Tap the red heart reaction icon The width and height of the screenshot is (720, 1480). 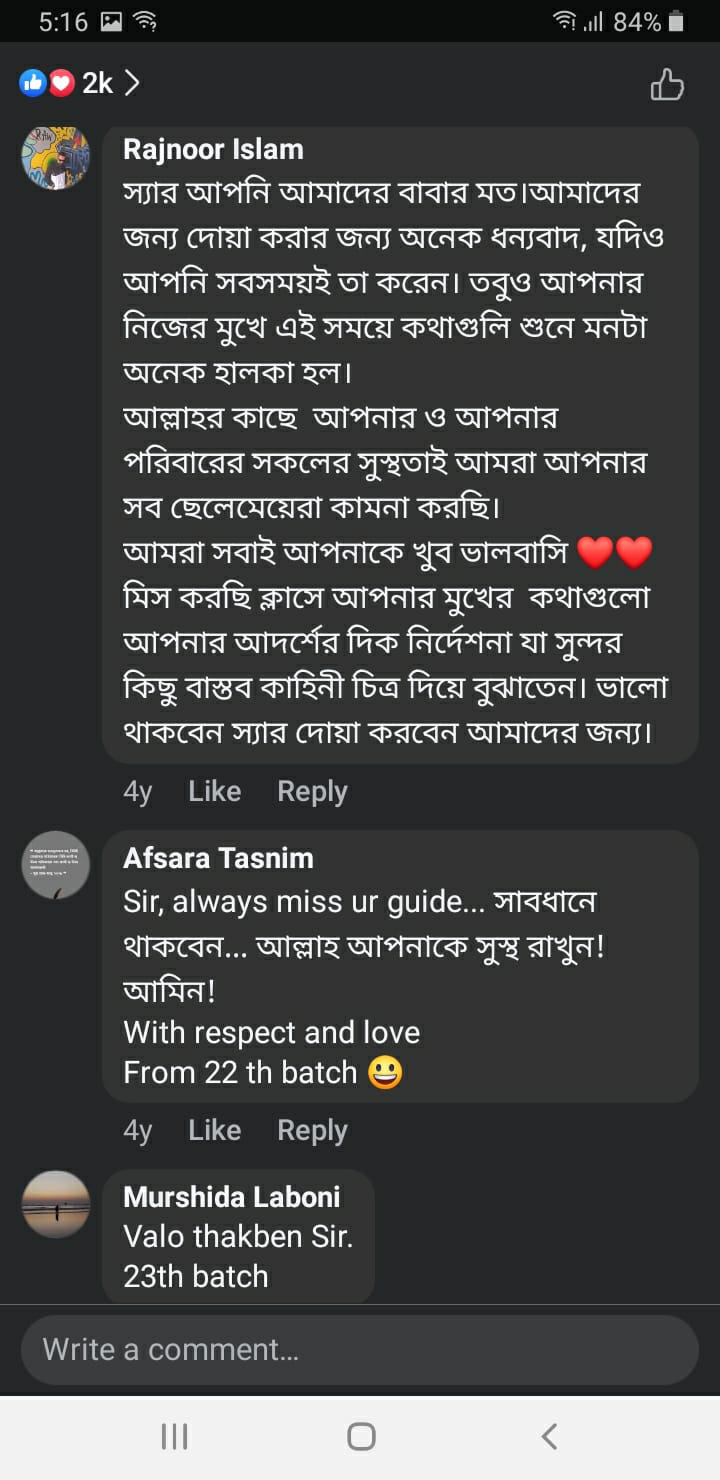(x=62, y=84)
